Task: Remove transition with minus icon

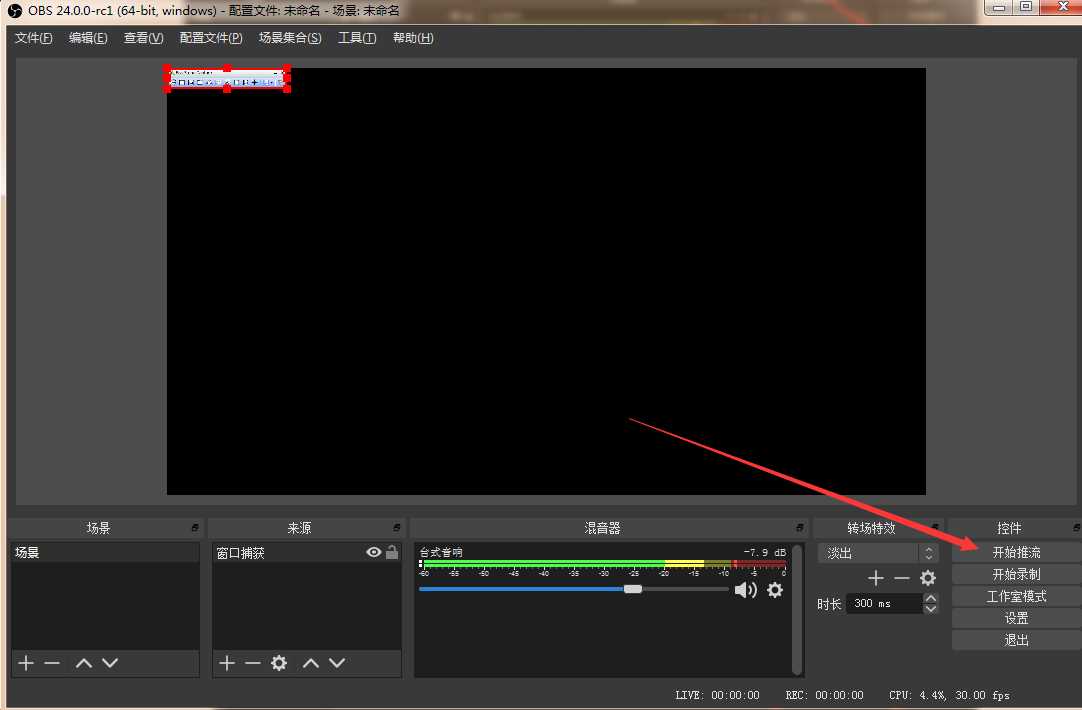Action: [x=902, y=578]
